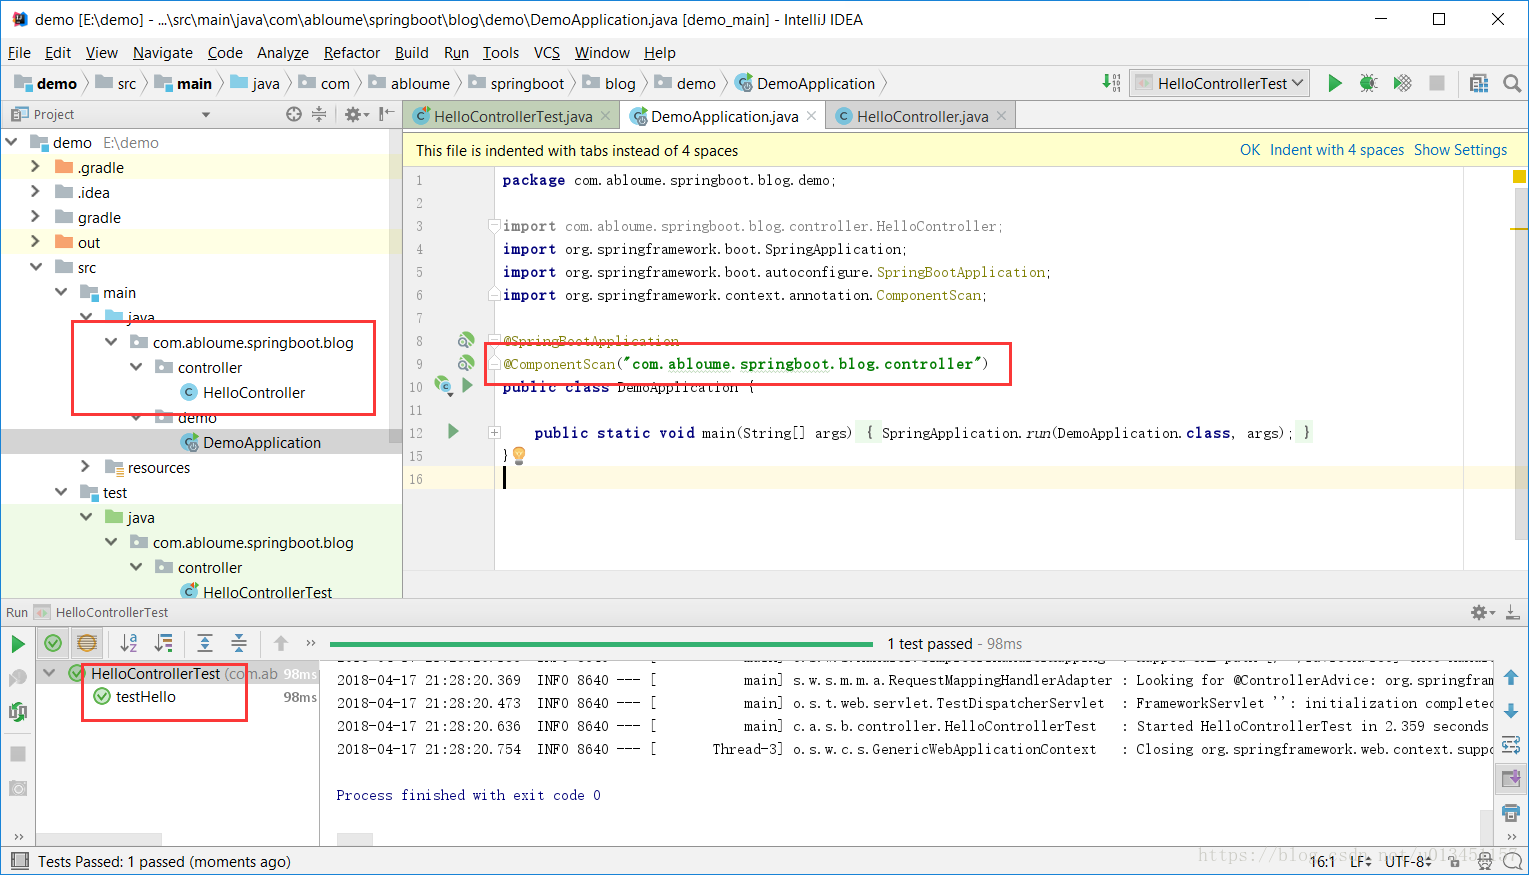Click the grey Stop button in main toolbar
The width and height of the screenshot is (1529, 875).
[x=1437, y=83]
